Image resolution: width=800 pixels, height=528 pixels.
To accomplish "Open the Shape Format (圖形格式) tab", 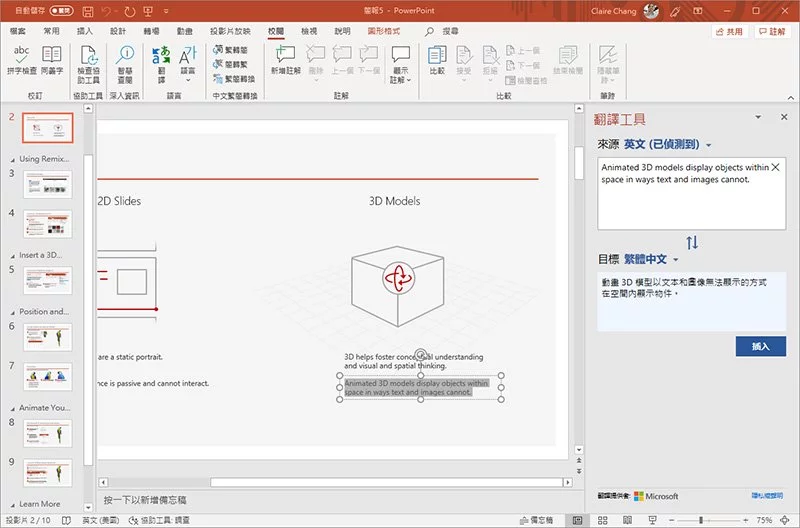I will click(384, 31).
